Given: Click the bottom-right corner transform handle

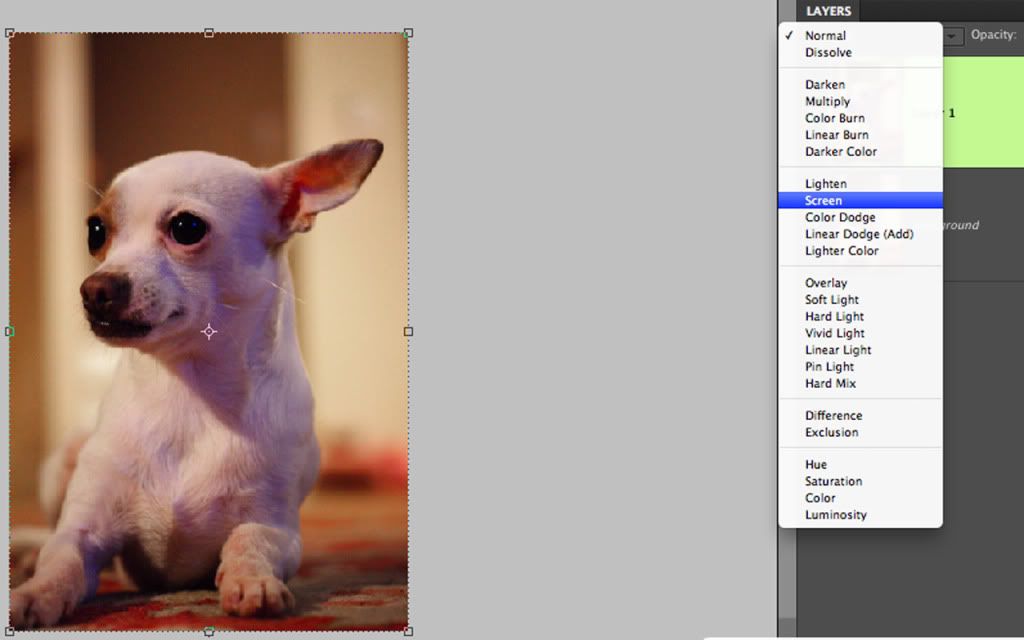Looking at the screenshot, I should point(408,631).
